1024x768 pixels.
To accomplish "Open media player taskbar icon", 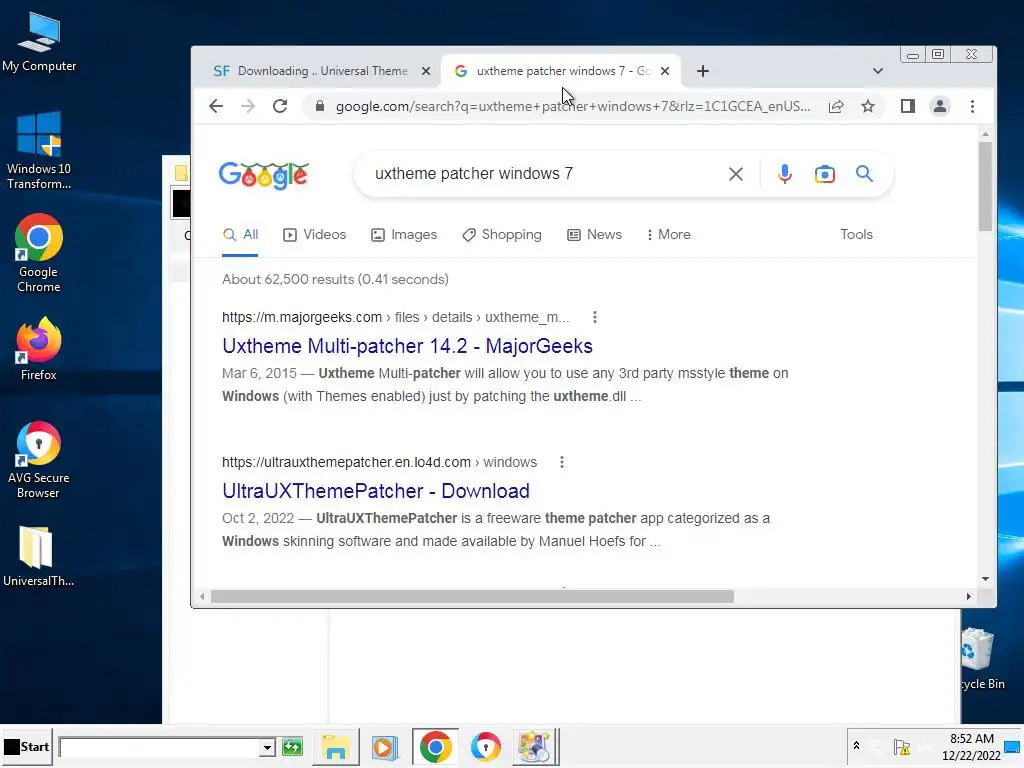I will click(x=385, y=747).
